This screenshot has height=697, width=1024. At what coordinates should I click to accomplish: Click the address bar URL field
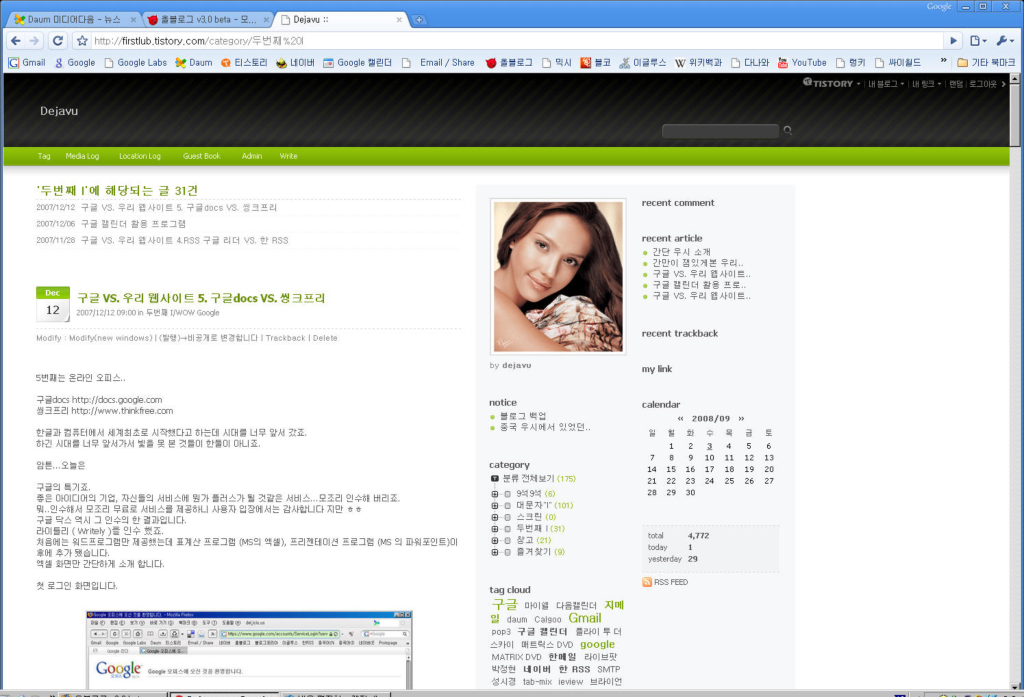click(x=516, y=41)
